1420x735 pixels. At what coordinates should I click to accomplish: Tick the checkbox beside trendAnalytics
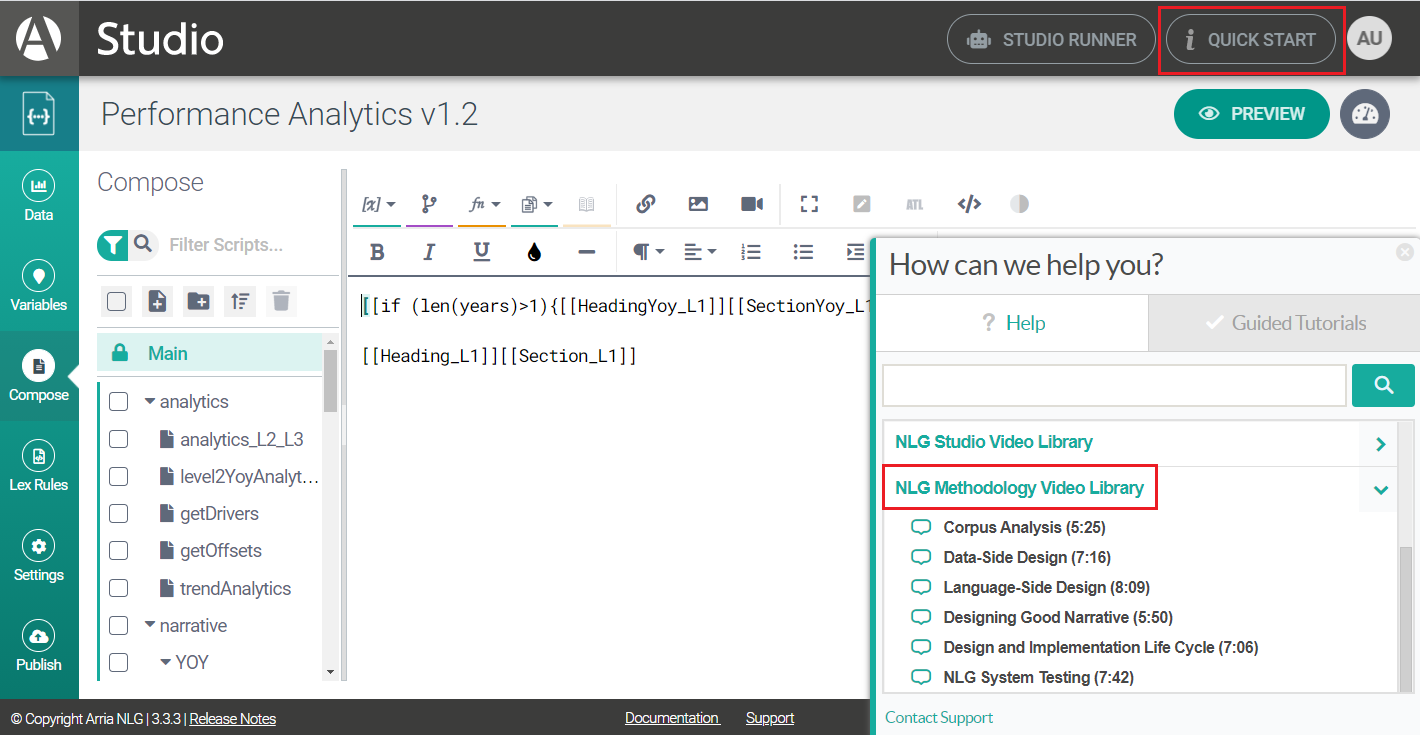coord(118,588)
